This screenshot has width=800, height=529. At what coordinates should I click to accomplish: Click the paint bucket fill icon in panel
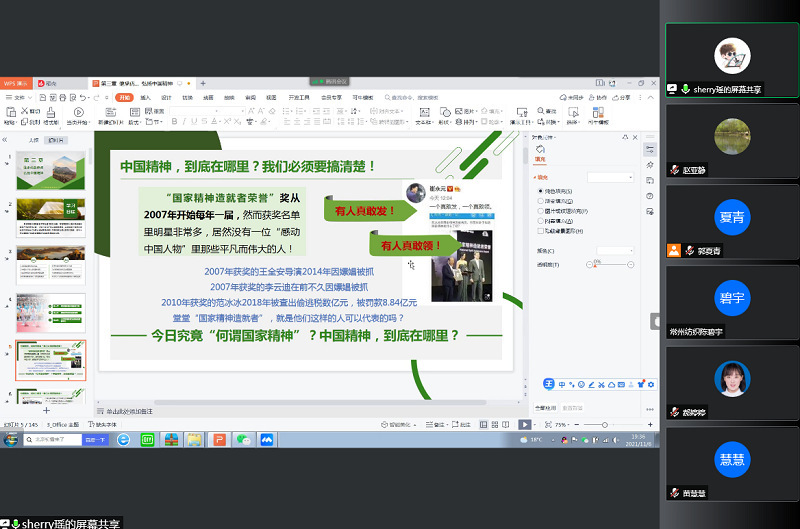point(541,148)
